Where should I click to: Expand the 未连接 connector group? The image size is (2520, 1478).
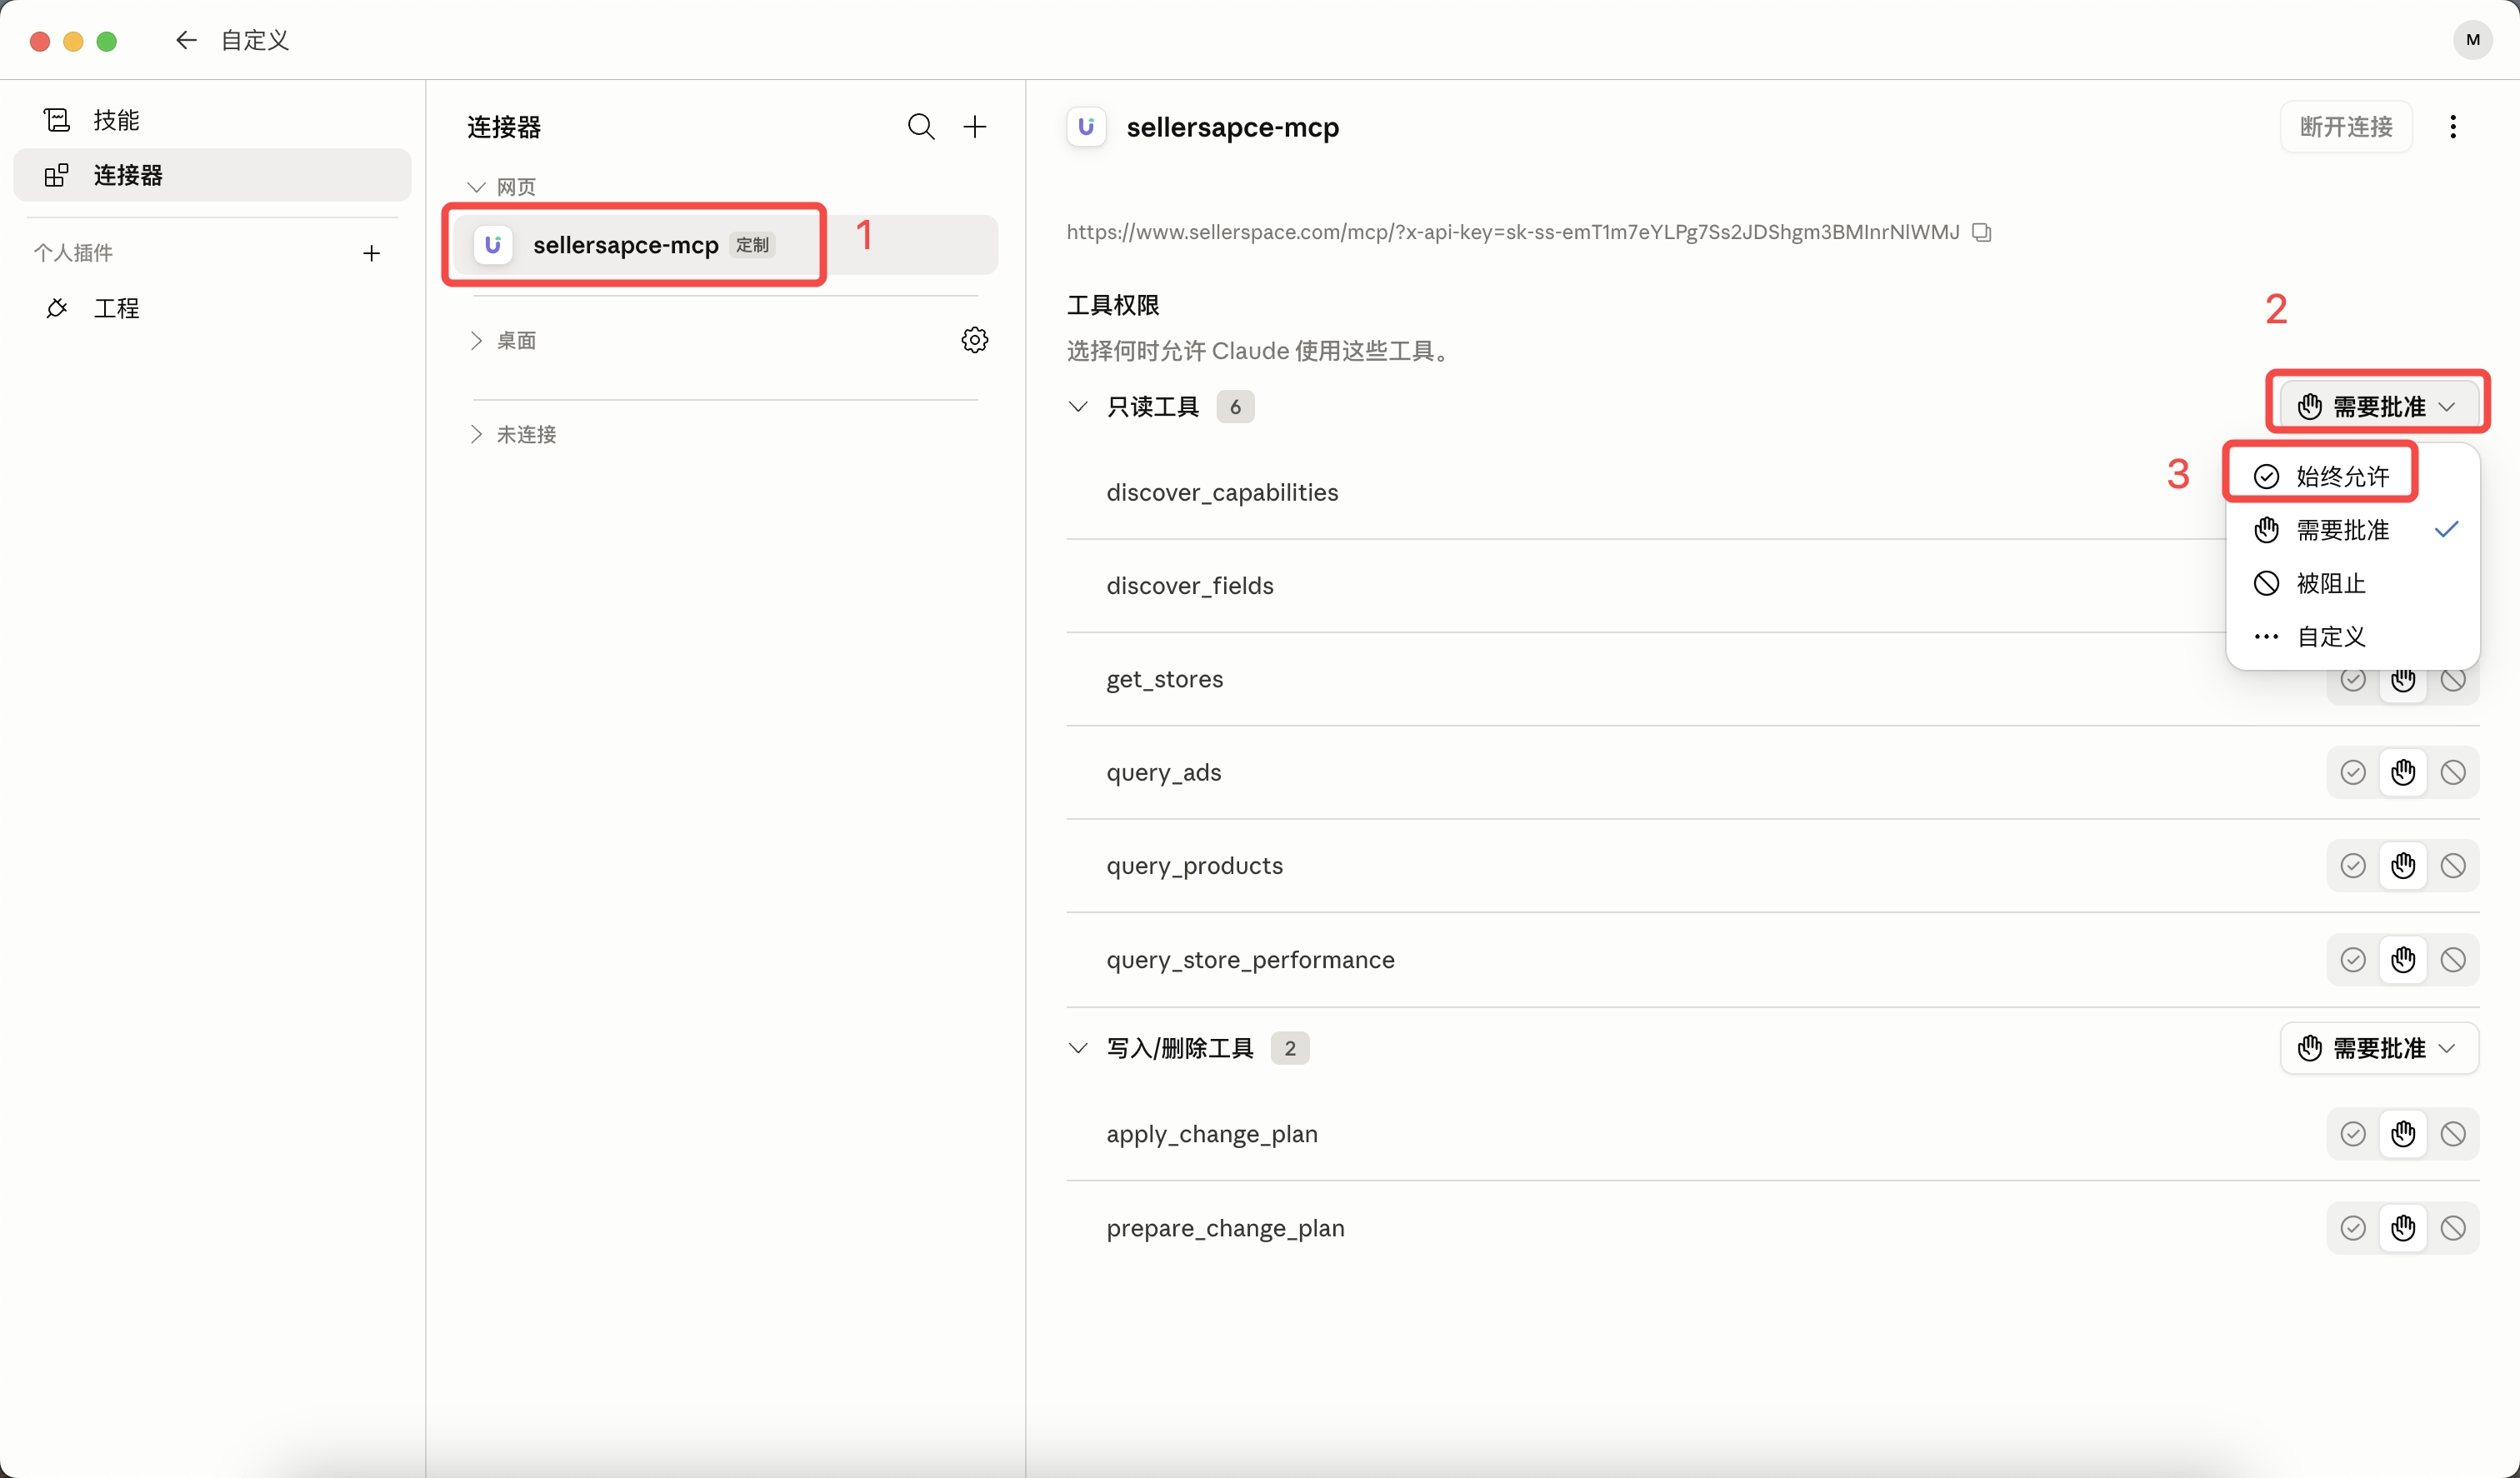pyautogui.click(x=476, y=434)
